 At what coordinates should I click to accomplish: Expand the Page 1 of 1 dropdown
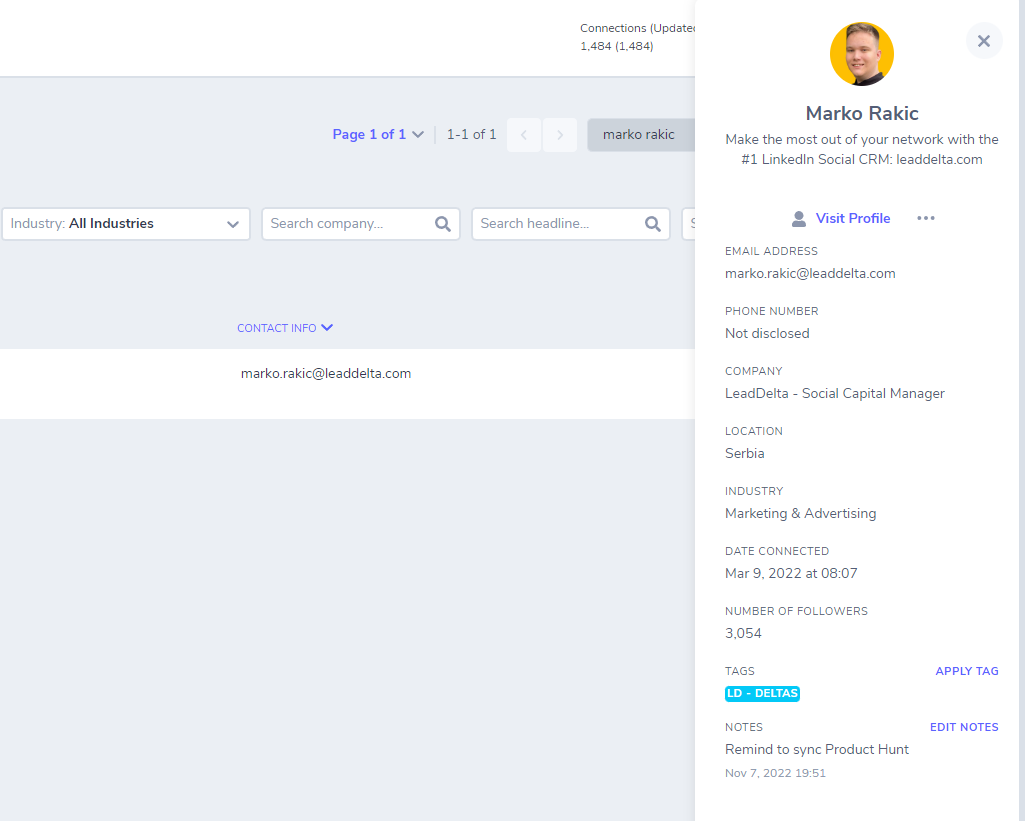(378, 135)
